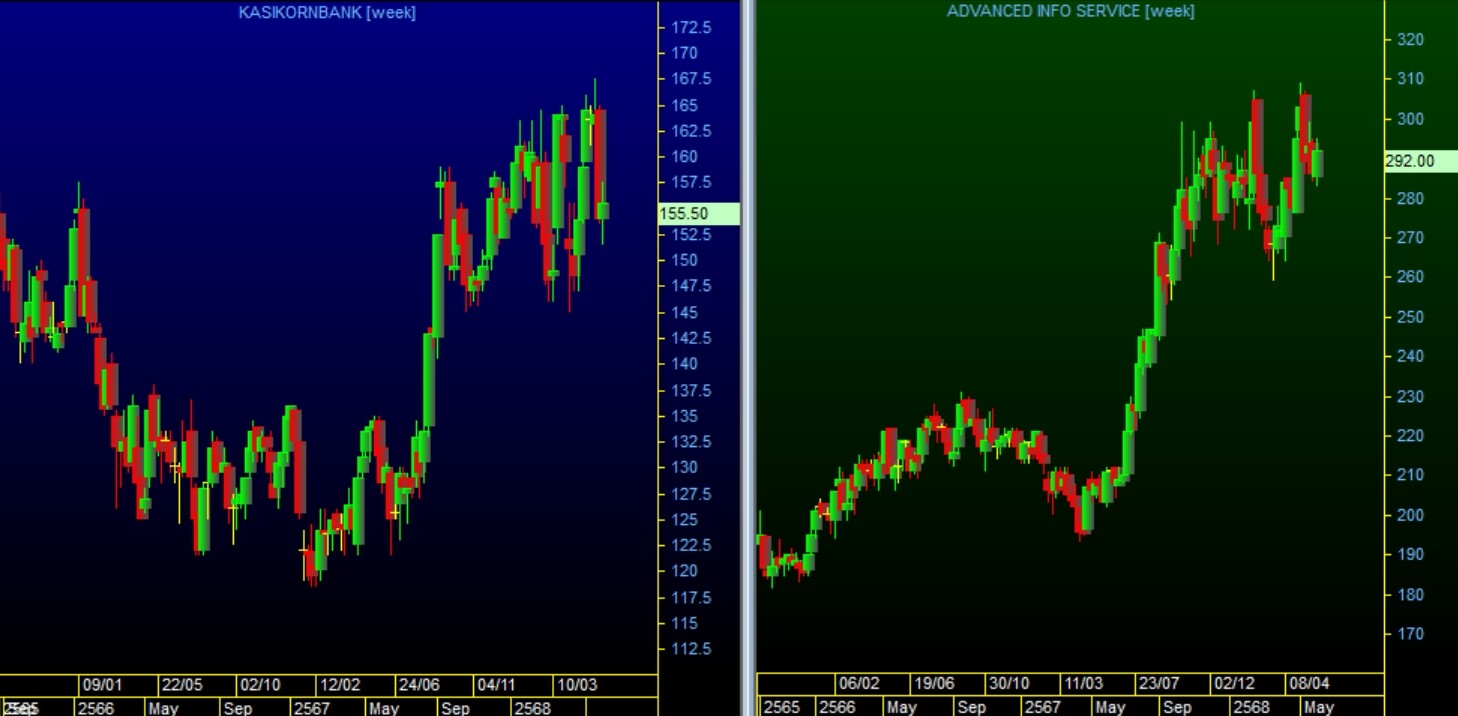Click 210 on the Advanced Info price axis
This screenshot has width=1458, height=716.
1410,475
